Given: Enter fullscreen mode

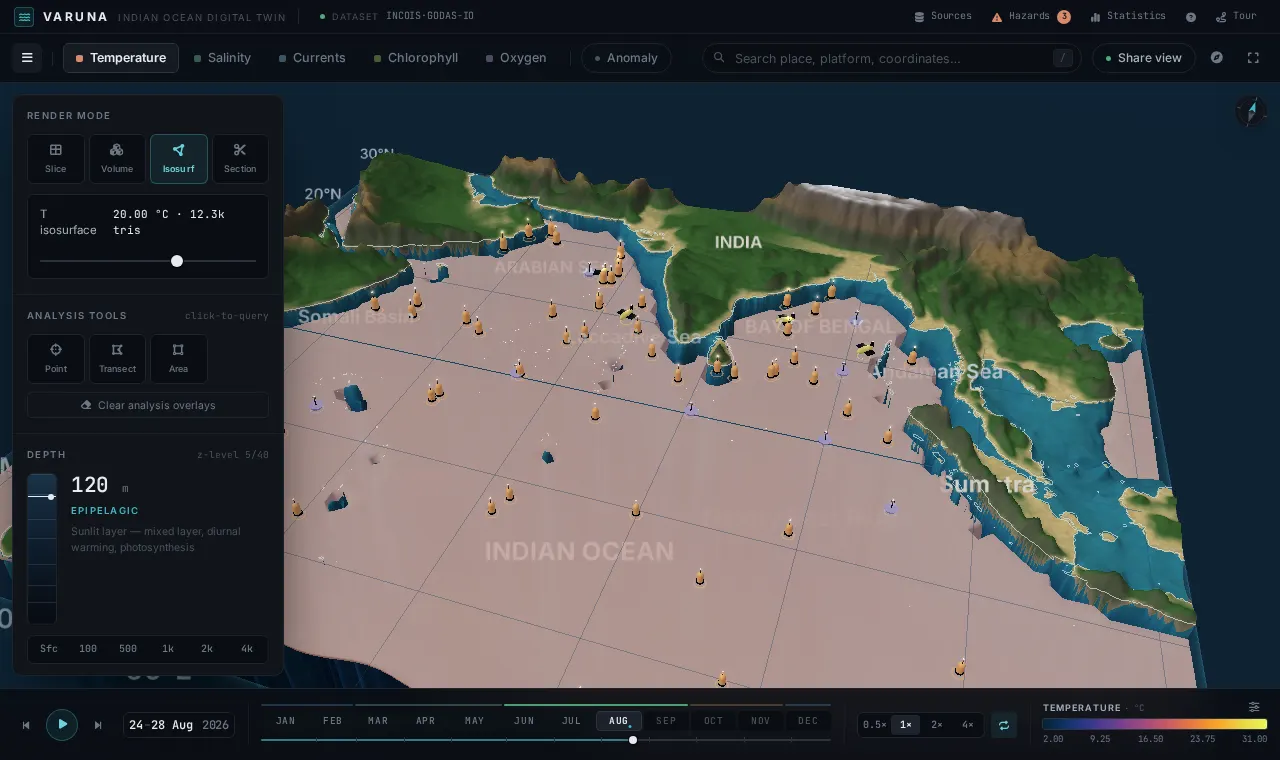Looking at the screenshot, I should coord(1253,58).
